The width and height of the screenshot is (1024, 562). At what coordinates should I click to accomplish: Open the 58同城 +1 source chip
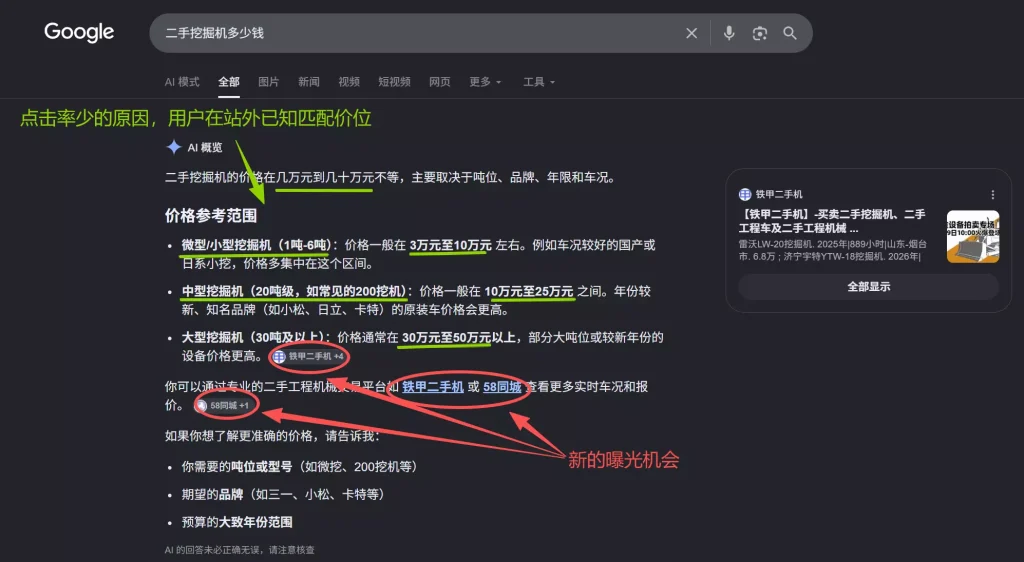tap(225, 405)
